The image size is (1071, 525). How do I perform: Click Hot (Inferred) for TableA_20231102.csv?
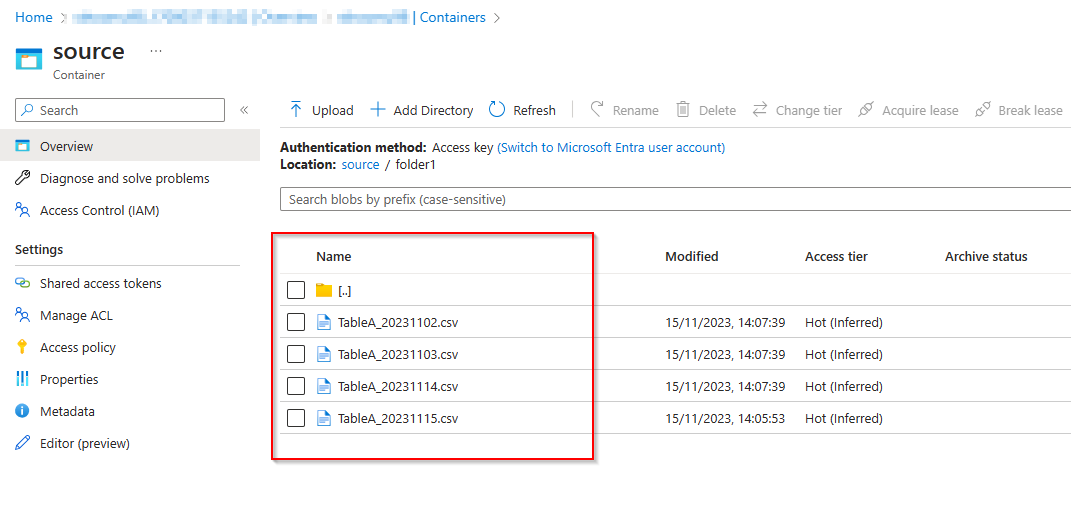[844, 322]
